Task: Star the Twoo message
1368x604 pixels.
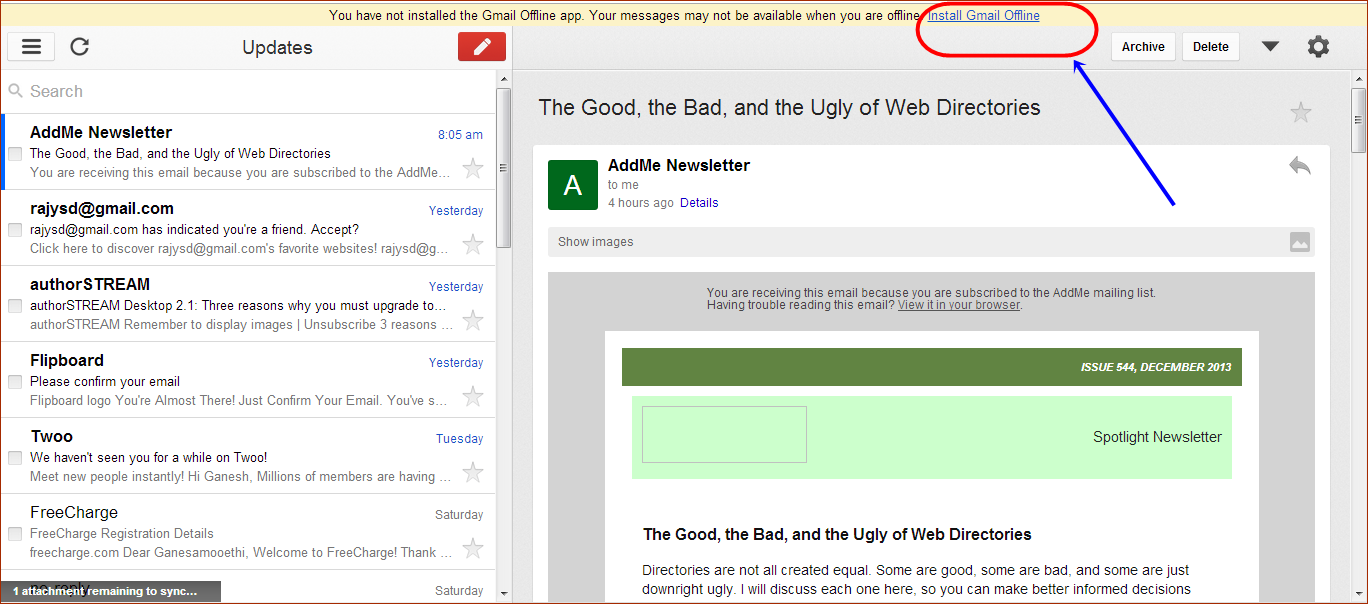Action: tap(473, 472)
